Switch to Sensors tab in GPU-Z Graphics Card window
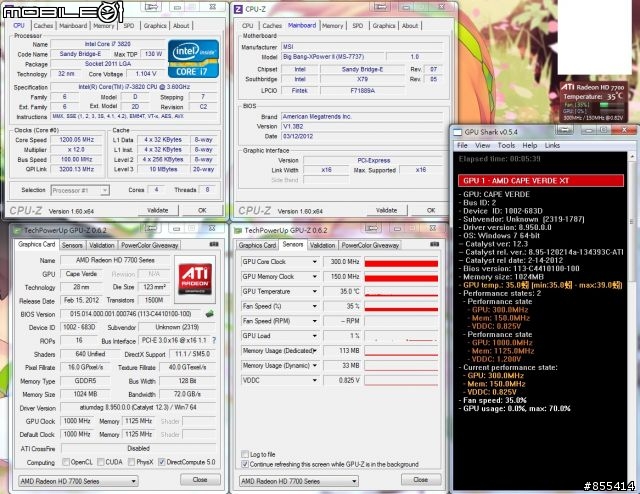 [72, 245]
